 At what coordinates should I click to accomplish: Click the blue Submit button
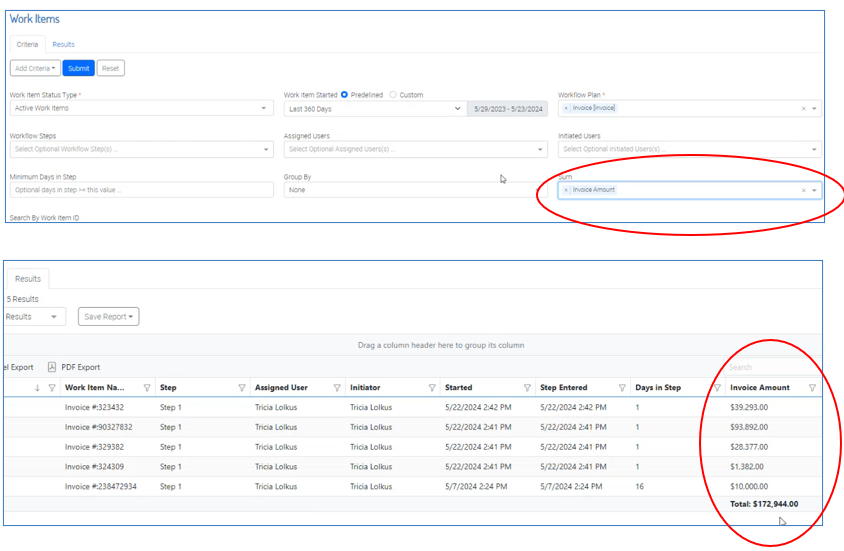[x=79, y=68]
